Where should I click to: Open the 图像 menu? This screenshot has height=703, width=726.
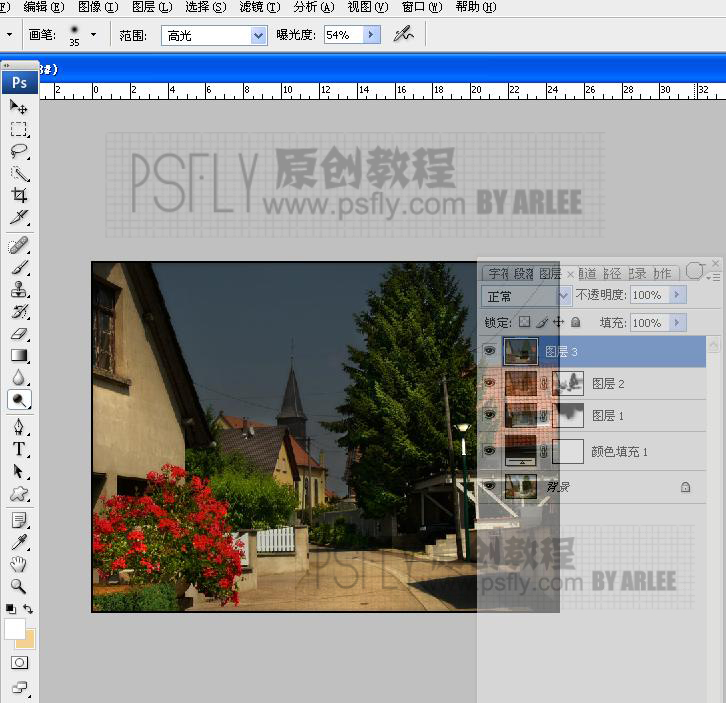(98, 7)
